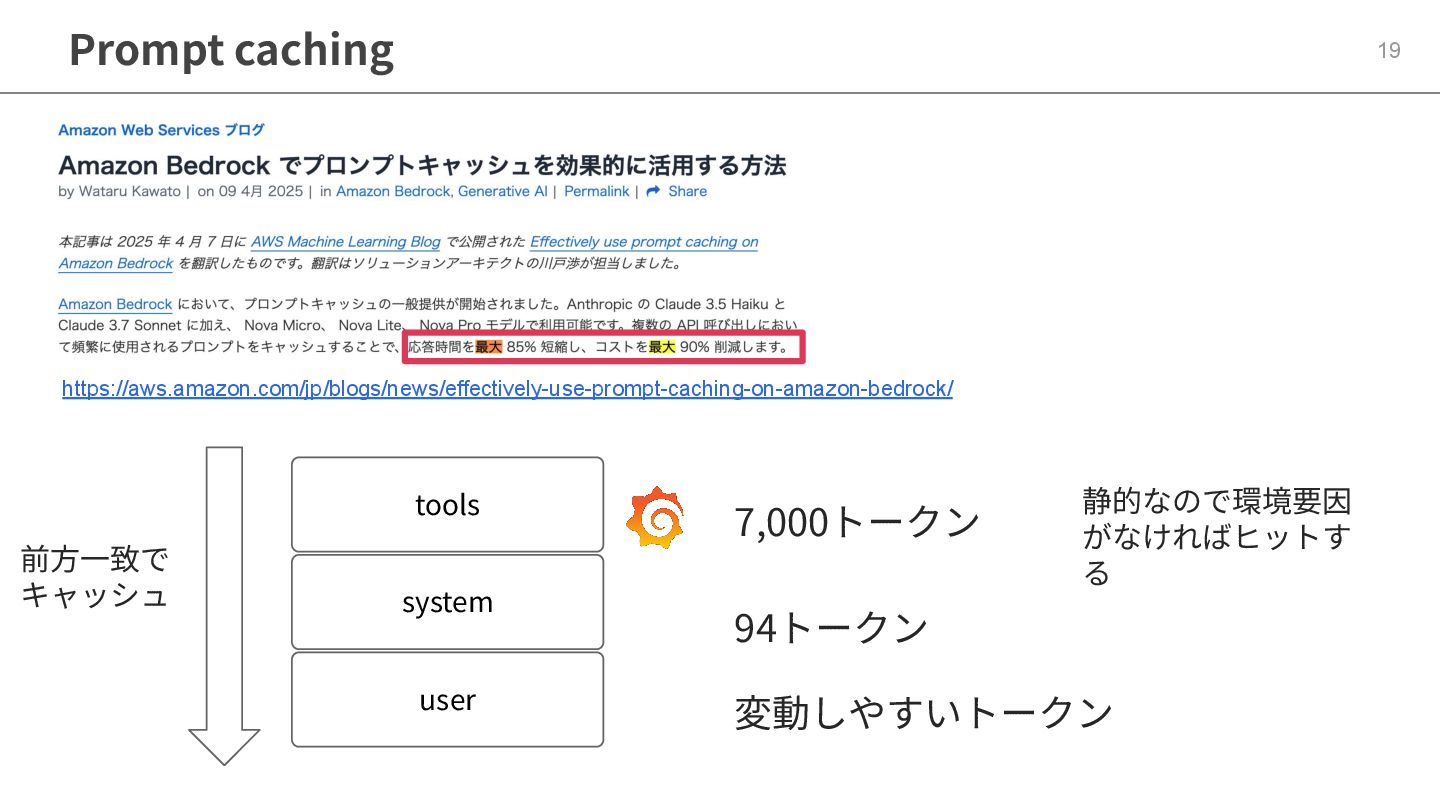Click the '変動しやすいトークン' text
Screen dimensions: 1440x810
pyautogui.click(x=924, y=712)
